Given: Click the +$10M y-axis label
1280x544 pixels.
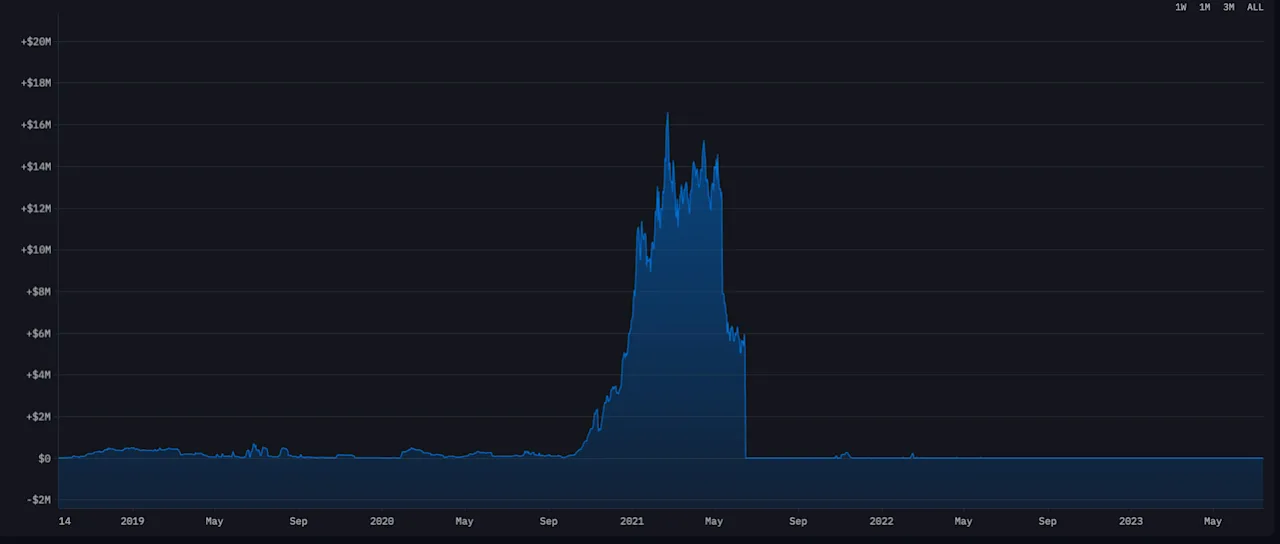Looking at the screenshot, I should [x=36, y=250].
